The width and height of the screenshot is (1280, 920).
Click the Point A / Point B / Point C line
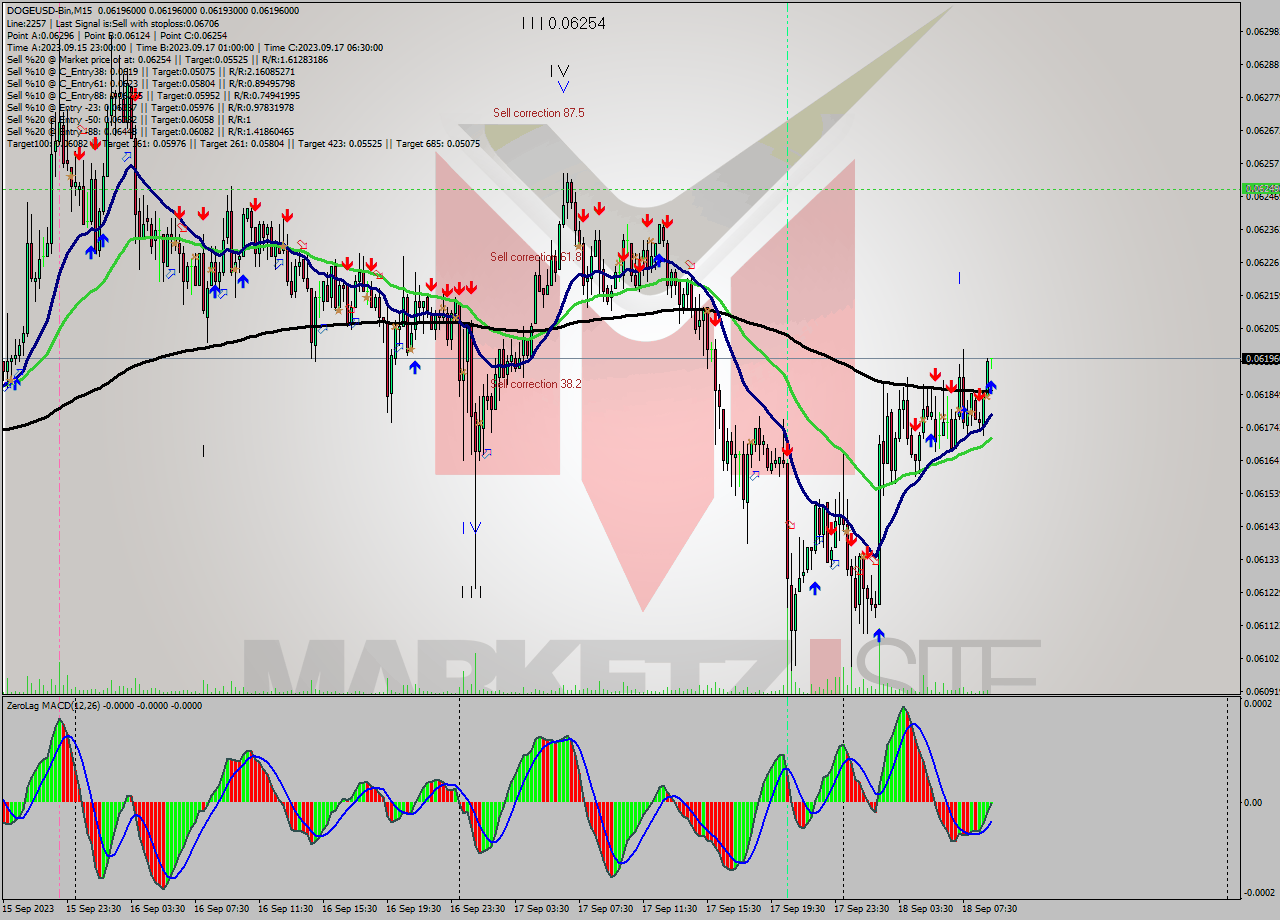tap(117, 35)
